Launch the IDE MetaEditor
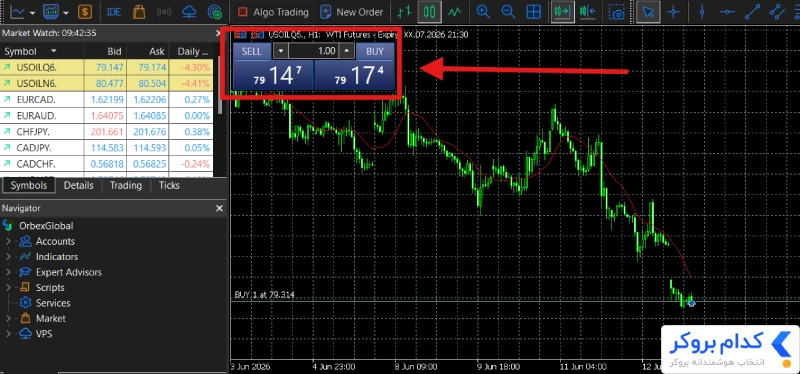The image size is (800, 374). 114,12
